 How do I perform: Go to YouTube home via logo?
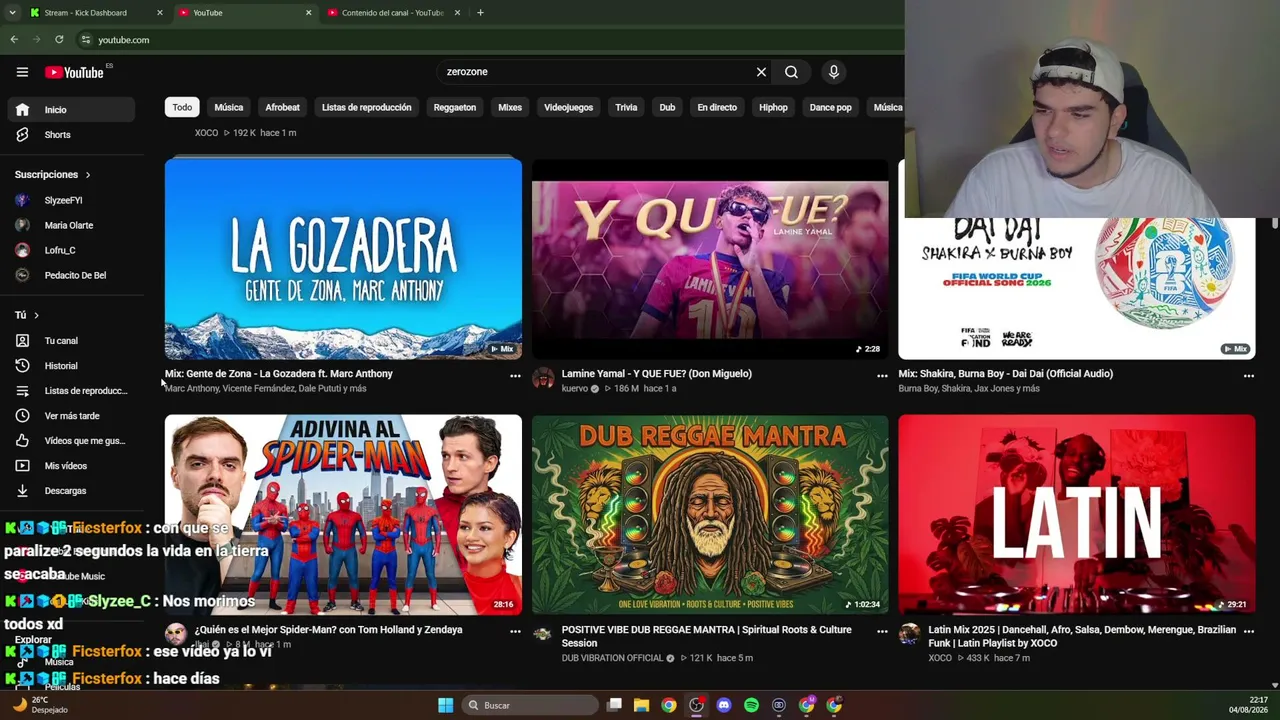pyautogui.click(x=75, y=72)
